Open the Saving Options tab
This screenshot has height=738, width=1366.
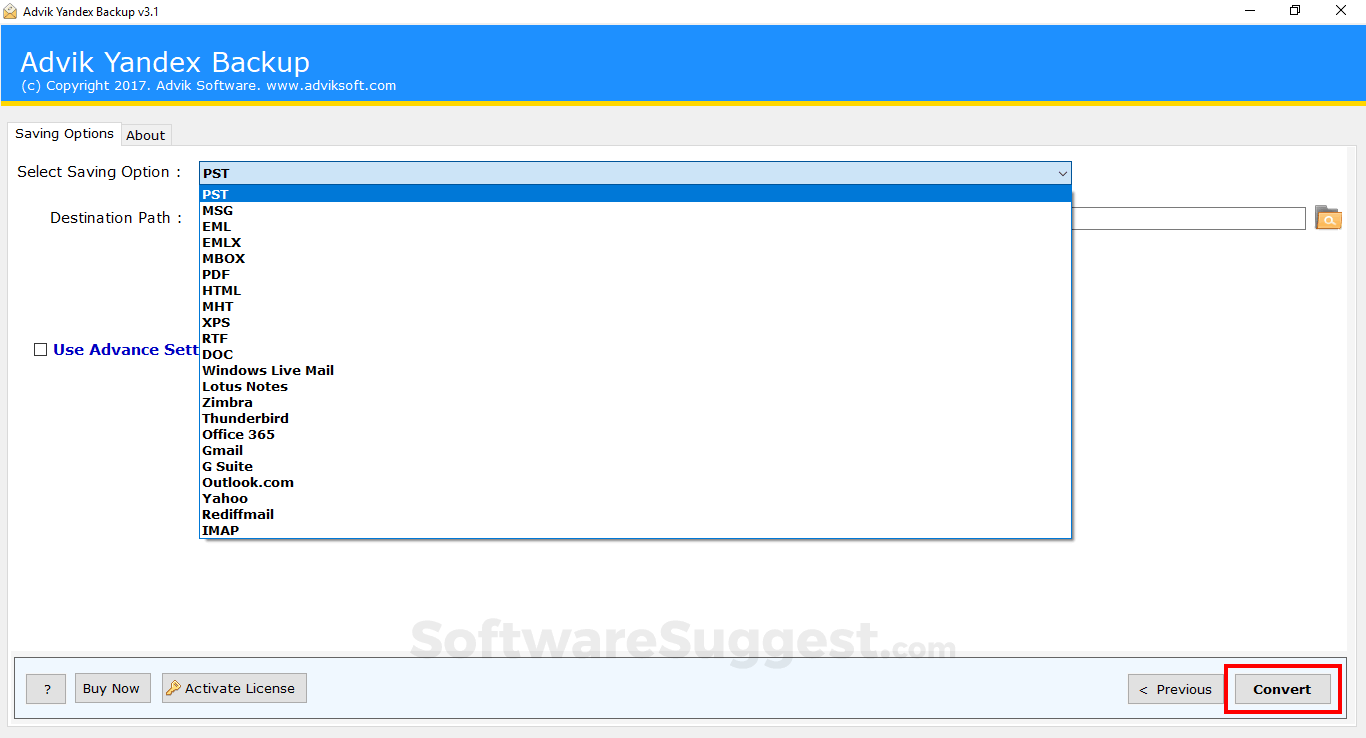(64, 134)
